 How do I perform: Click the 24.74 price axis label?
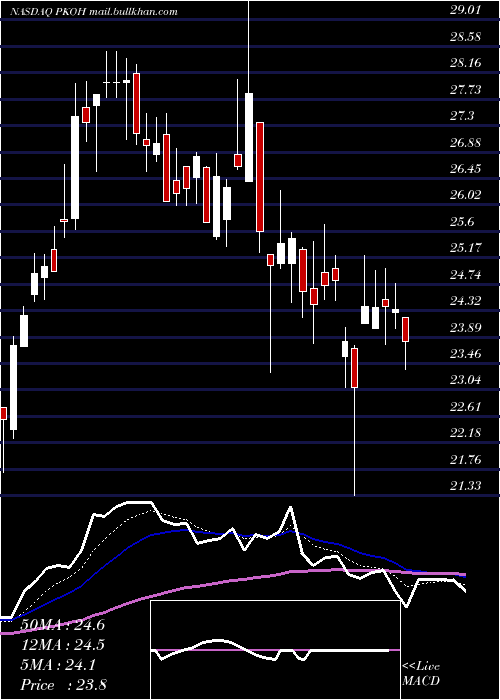[465, 275]
